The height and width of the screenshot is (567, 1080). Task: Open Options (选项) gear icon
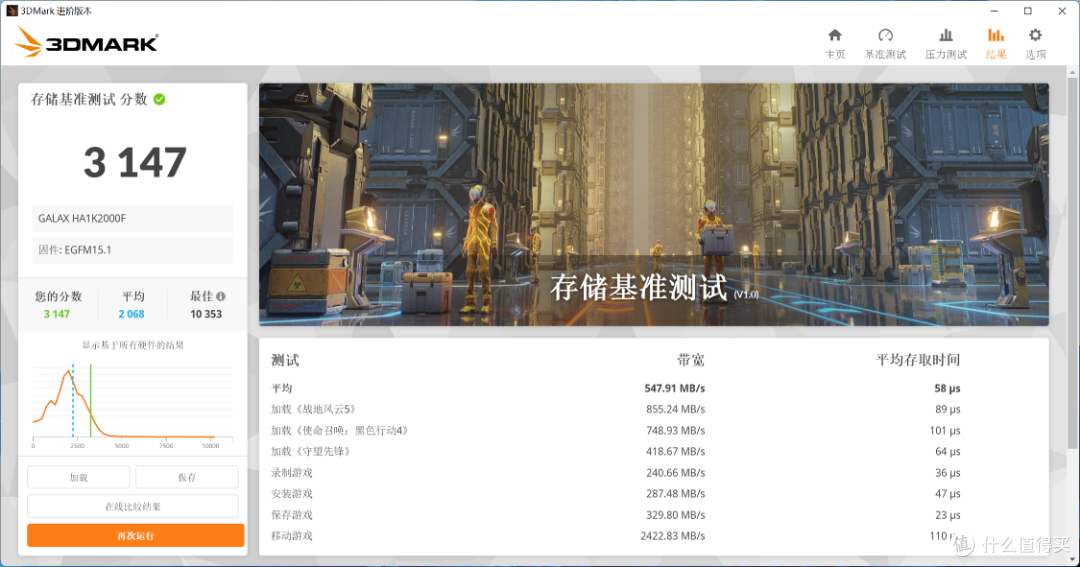click(x=1035, y=35)
